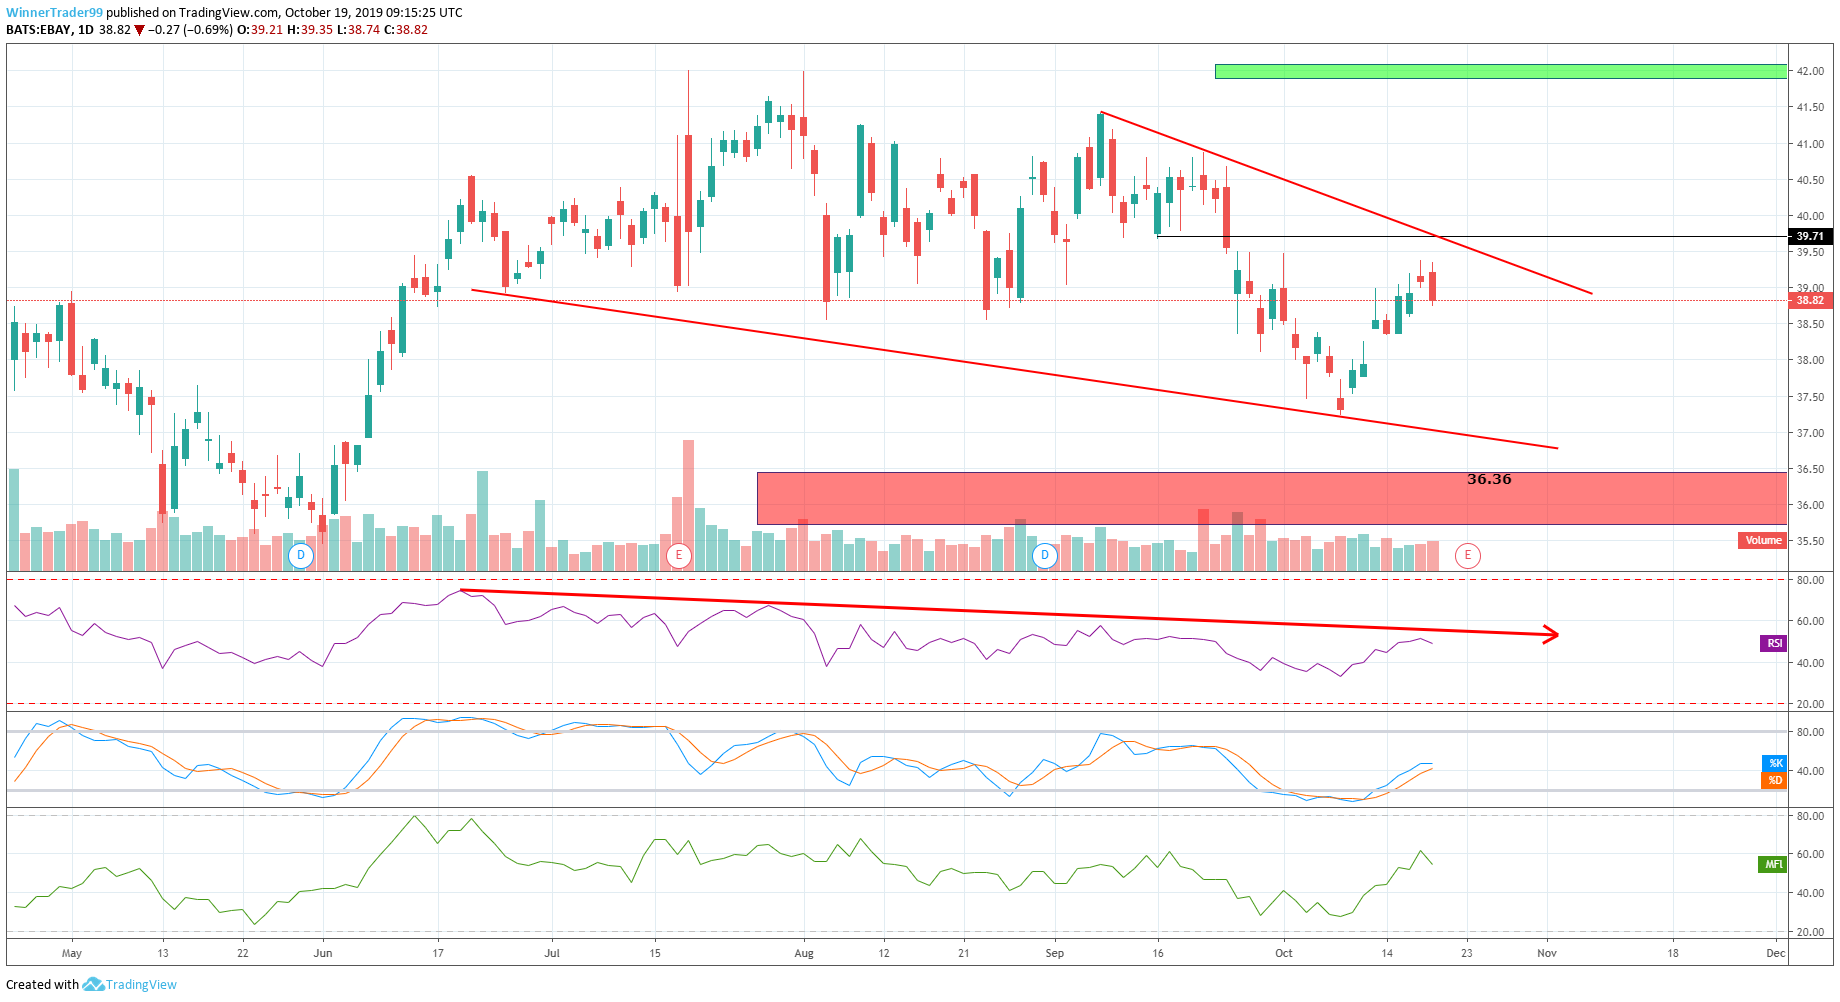
Task: Click the May label on time axis
Action: pyautogui.click(x=72, y=953)
